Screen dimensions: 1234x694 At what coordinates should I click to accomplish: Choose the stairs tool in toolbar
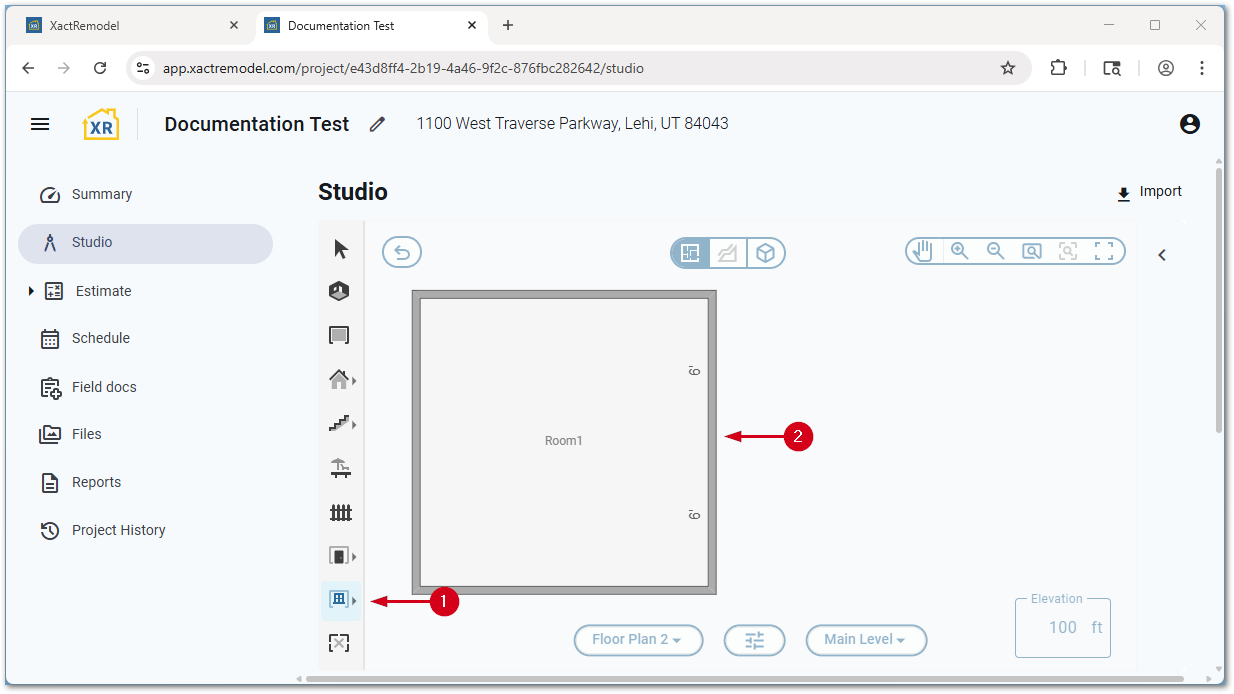(340, 424)
